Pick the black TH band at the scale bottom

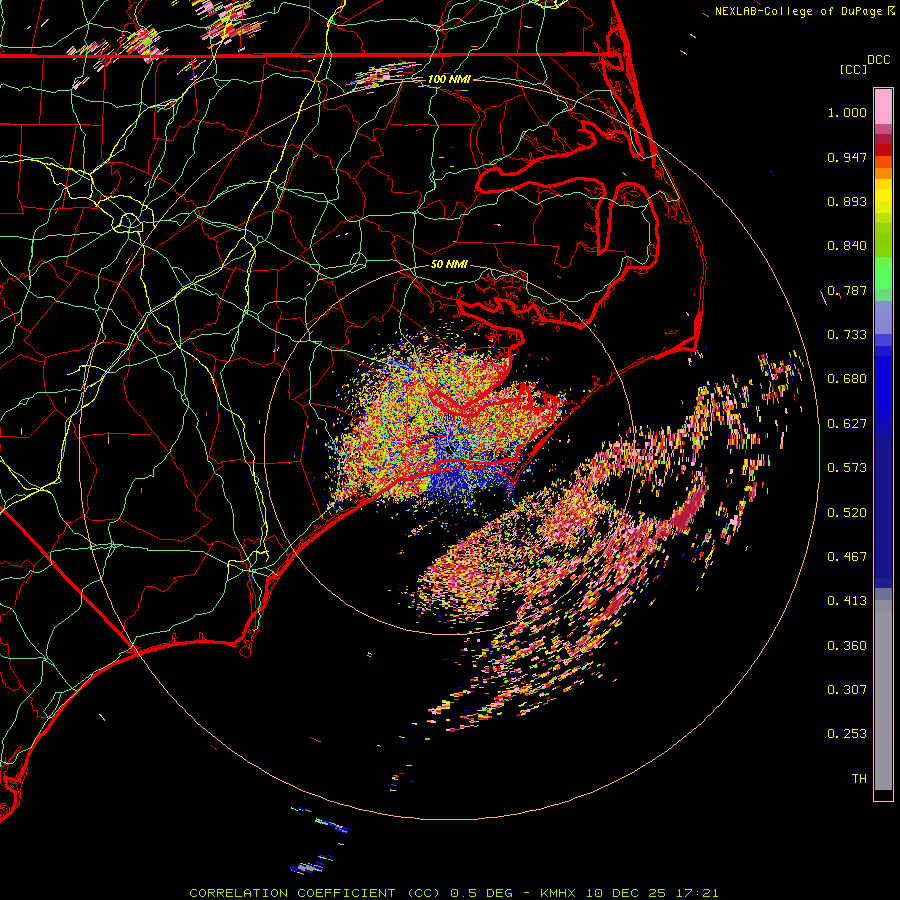click(883, 795)
